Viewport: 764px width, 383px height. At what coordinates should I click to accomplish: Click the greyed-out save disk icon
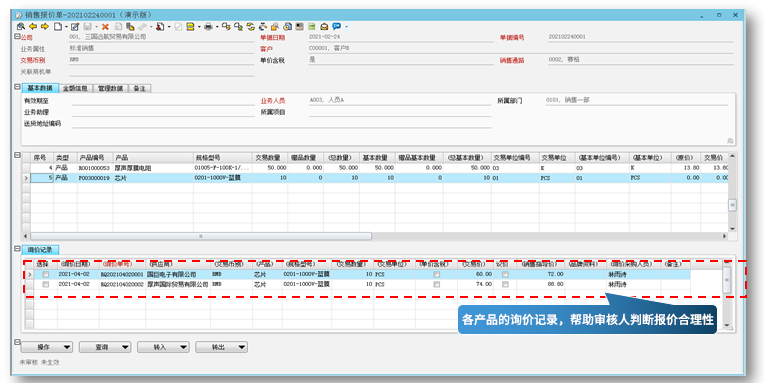coord(87,27)
